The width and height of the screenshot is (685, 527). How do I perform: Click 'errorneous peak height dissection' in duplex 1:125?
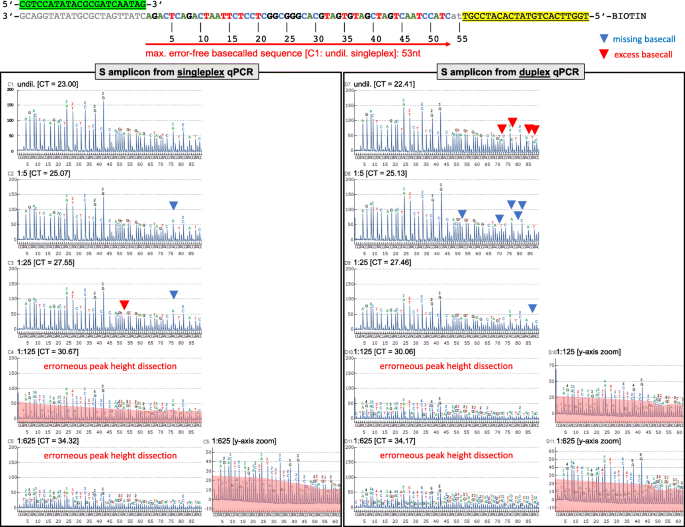pyautogui.click(x=446, y=366)
